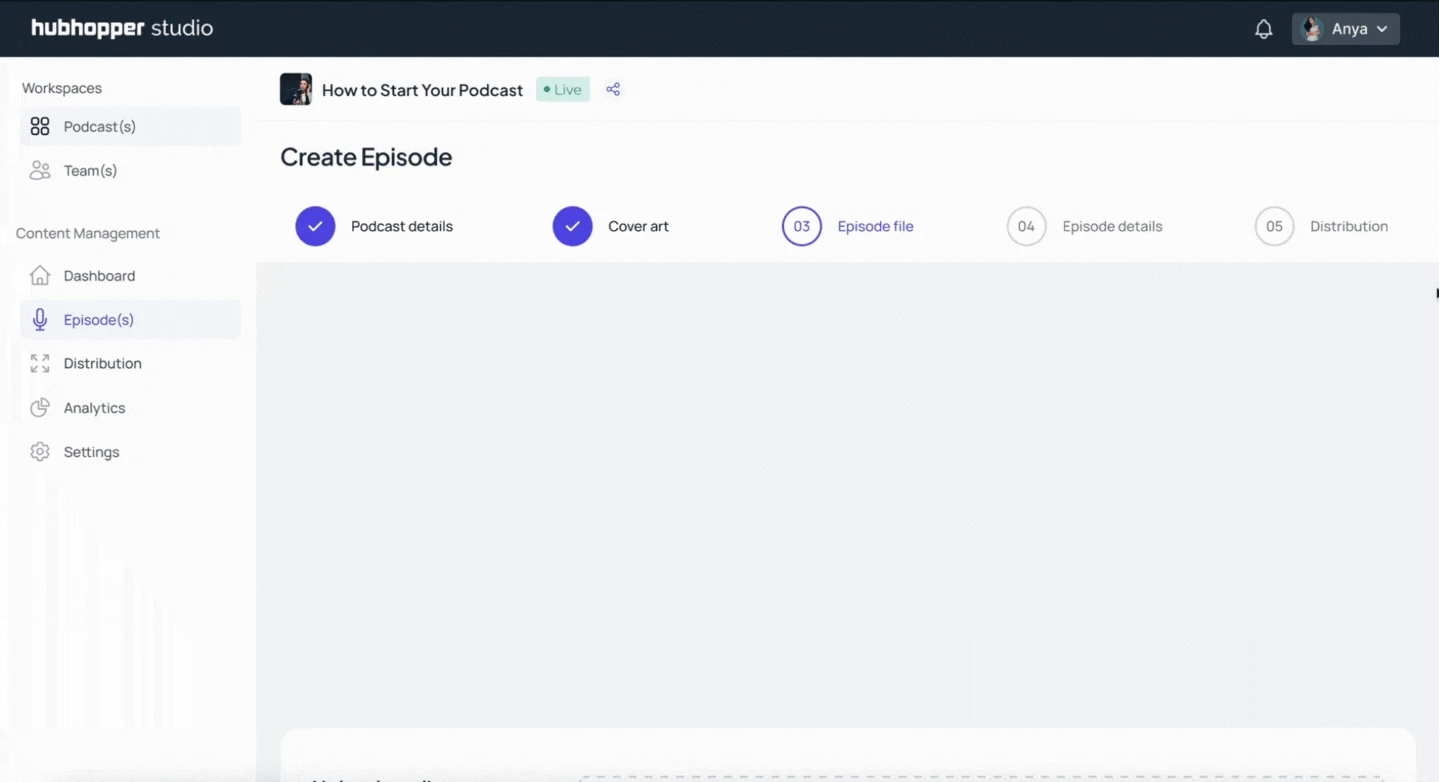Screen dimensions: 1440x782
Task: Share the podcast via share icon
Action: click(613, 89)
